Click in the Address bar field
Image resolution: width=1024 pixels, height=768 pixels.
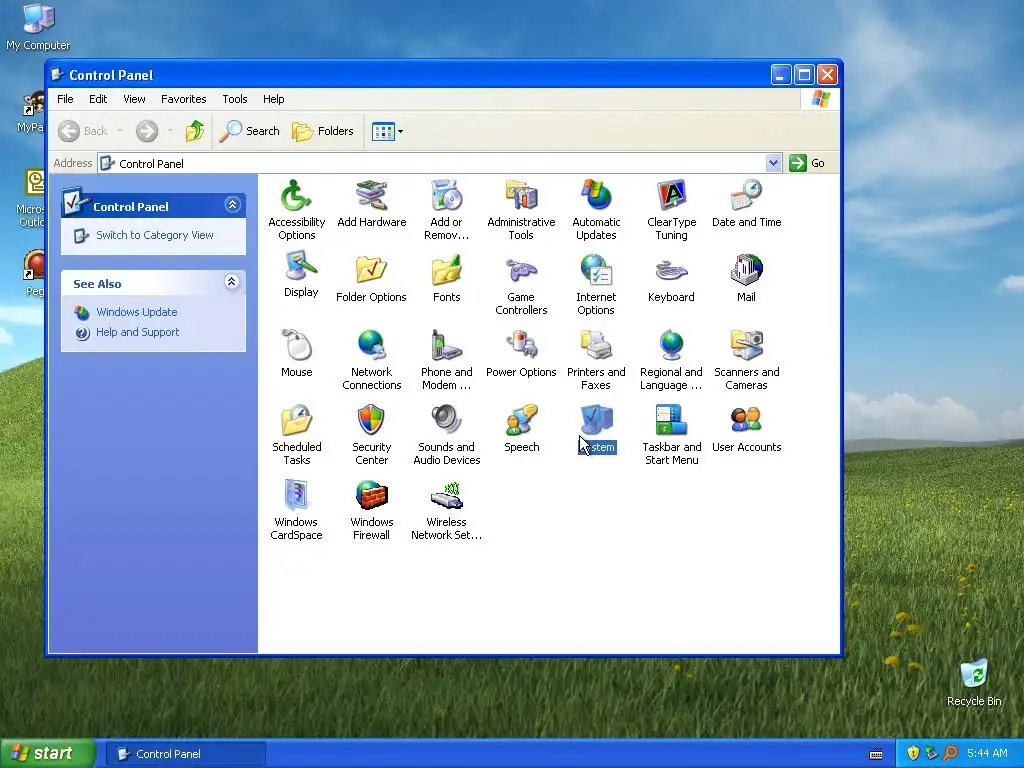coord(432,163)
